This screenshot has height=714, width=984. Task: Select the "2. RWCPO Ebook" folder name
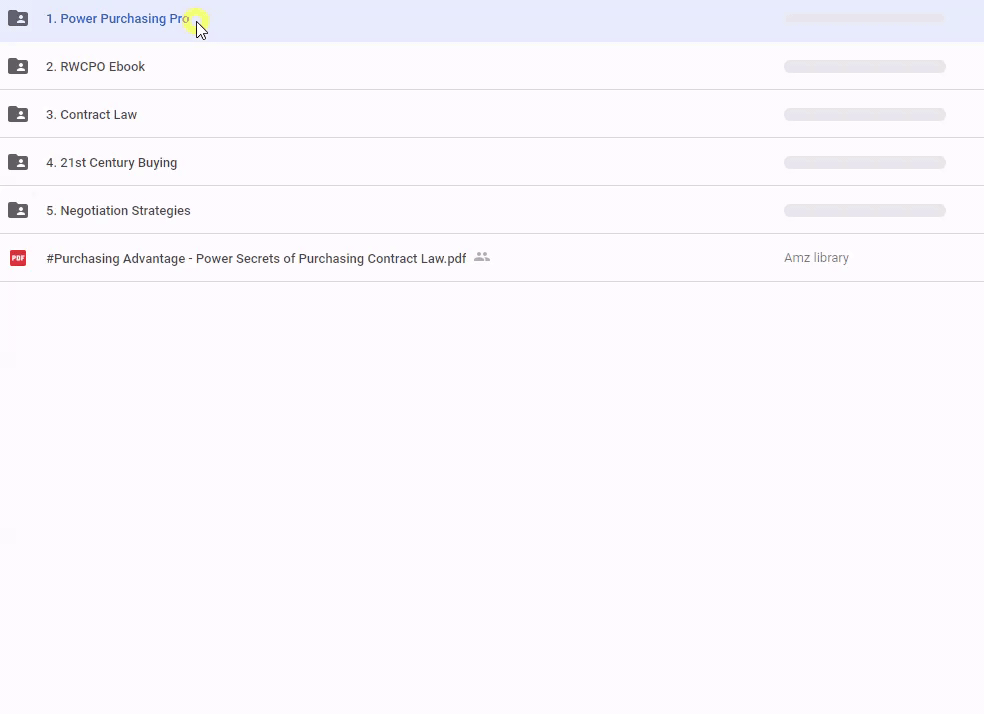click(x=95, y=67)
